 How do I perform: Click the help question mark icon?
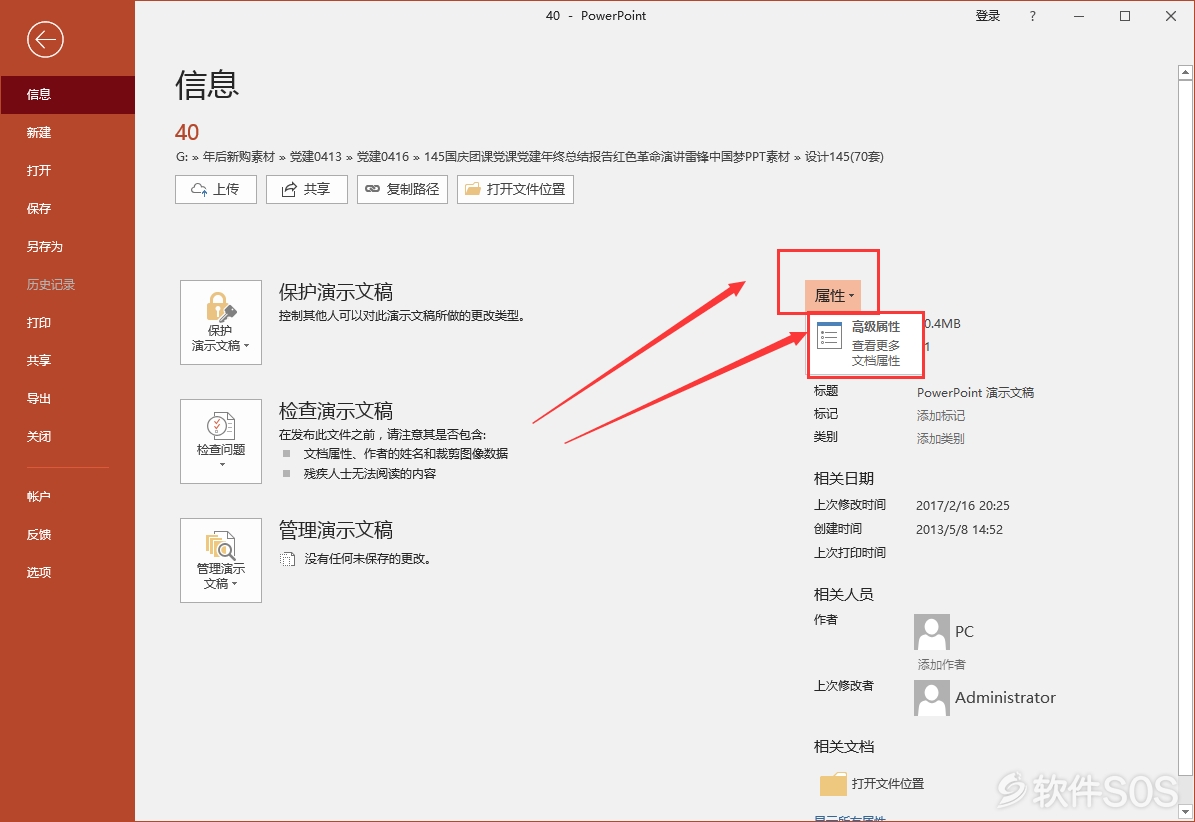click(x=1033, y=16)
